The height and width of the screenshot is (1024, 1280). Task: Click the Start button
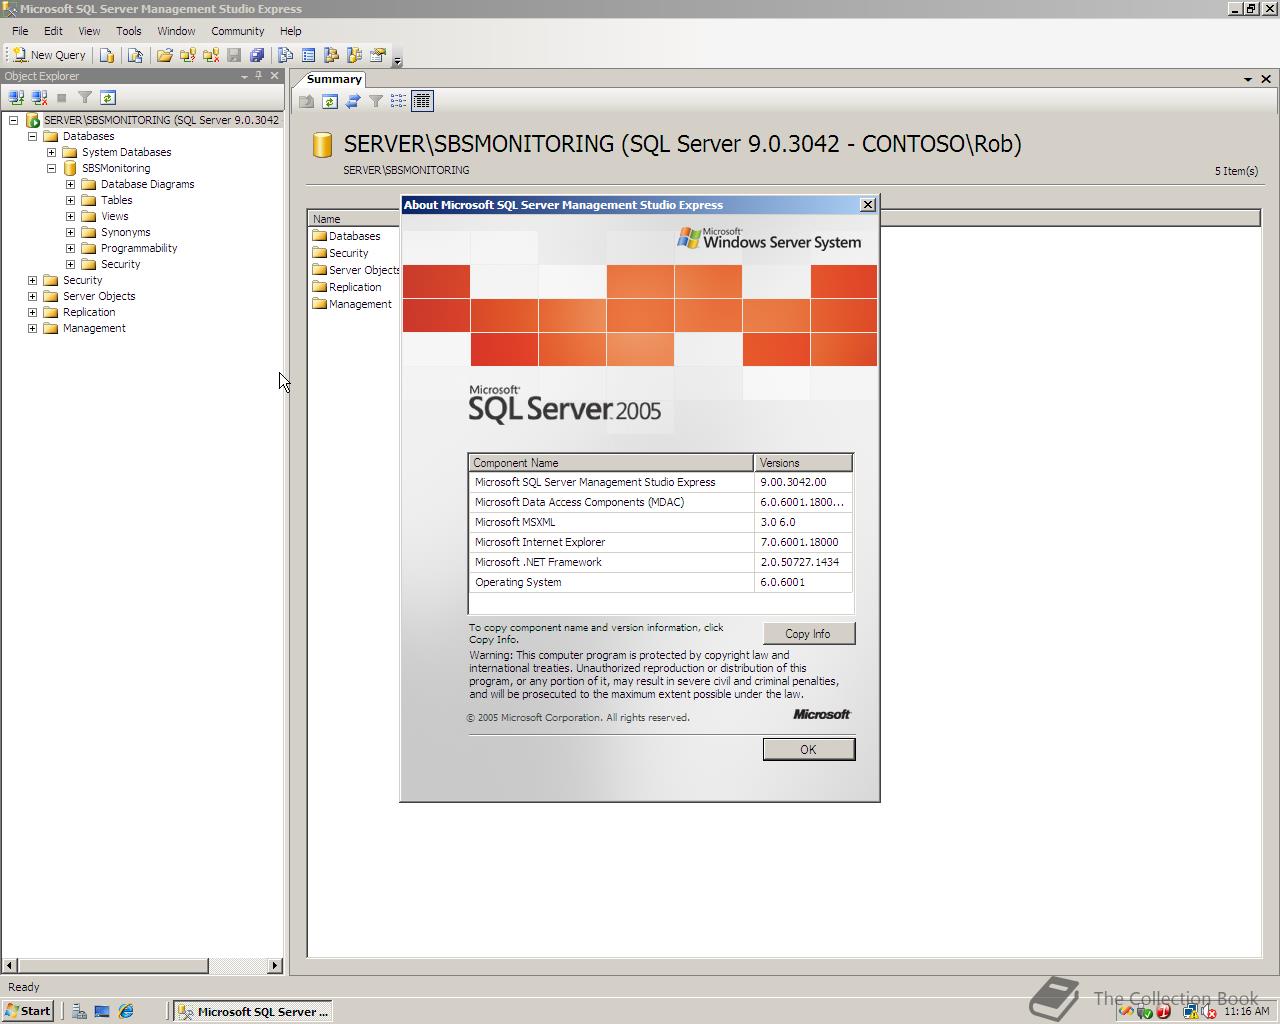pyautogui.click(x=28, y=1011)
